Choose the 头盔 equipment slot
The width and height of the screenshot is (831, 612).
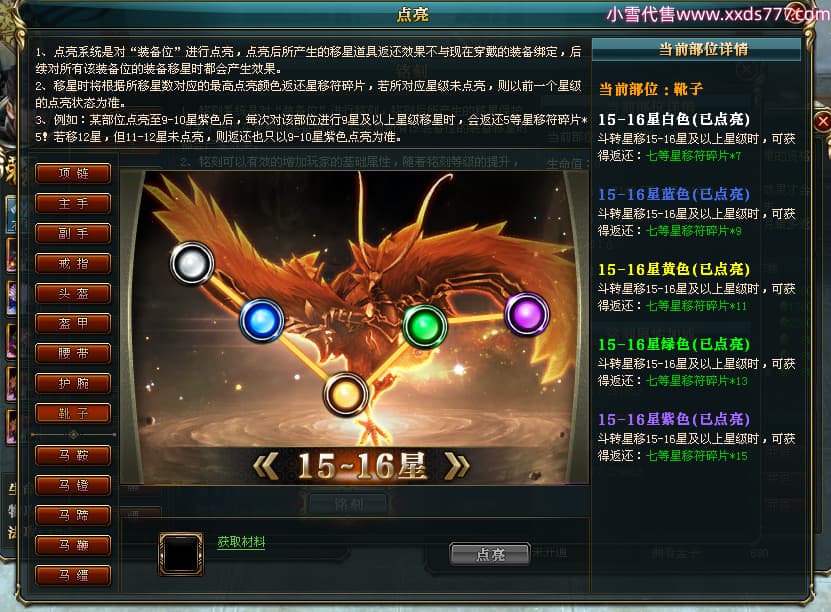(73, 293)
